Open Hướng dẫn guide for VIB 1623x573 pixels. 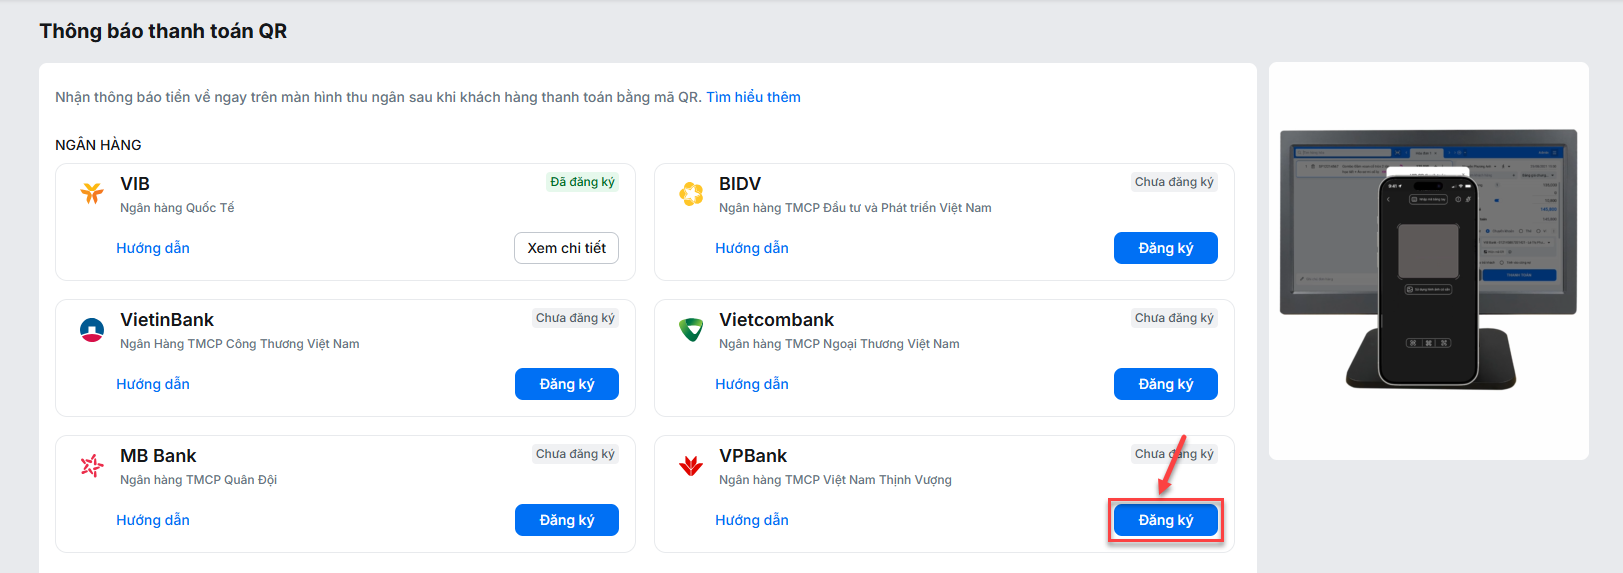(153, 248)
